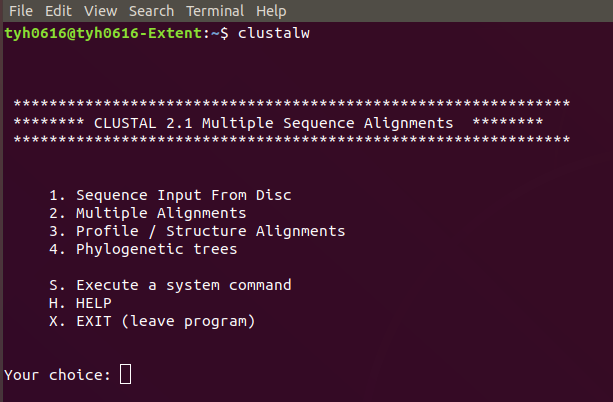Open the Help menu
This screenshot has height=402, width=613.
pos(271,11)
